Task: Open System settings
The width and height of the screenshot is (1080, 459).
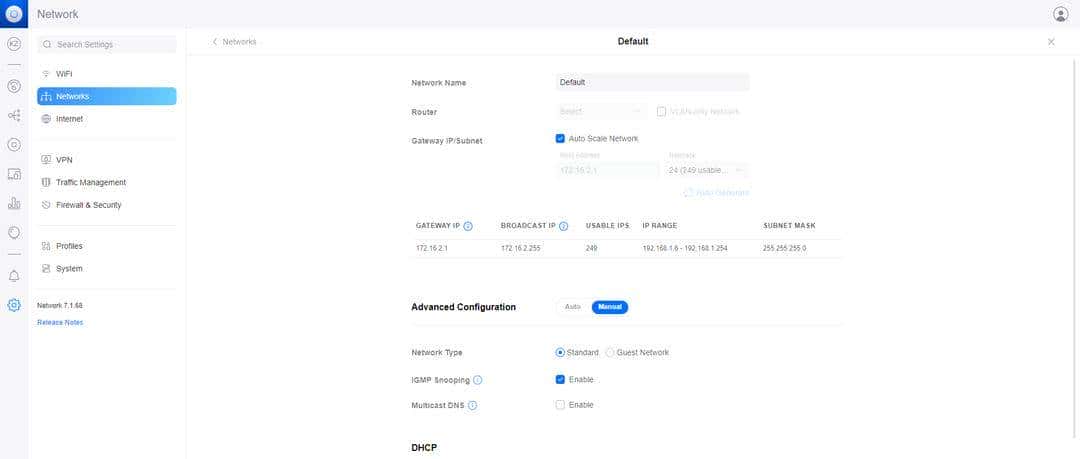Action: 107,269
